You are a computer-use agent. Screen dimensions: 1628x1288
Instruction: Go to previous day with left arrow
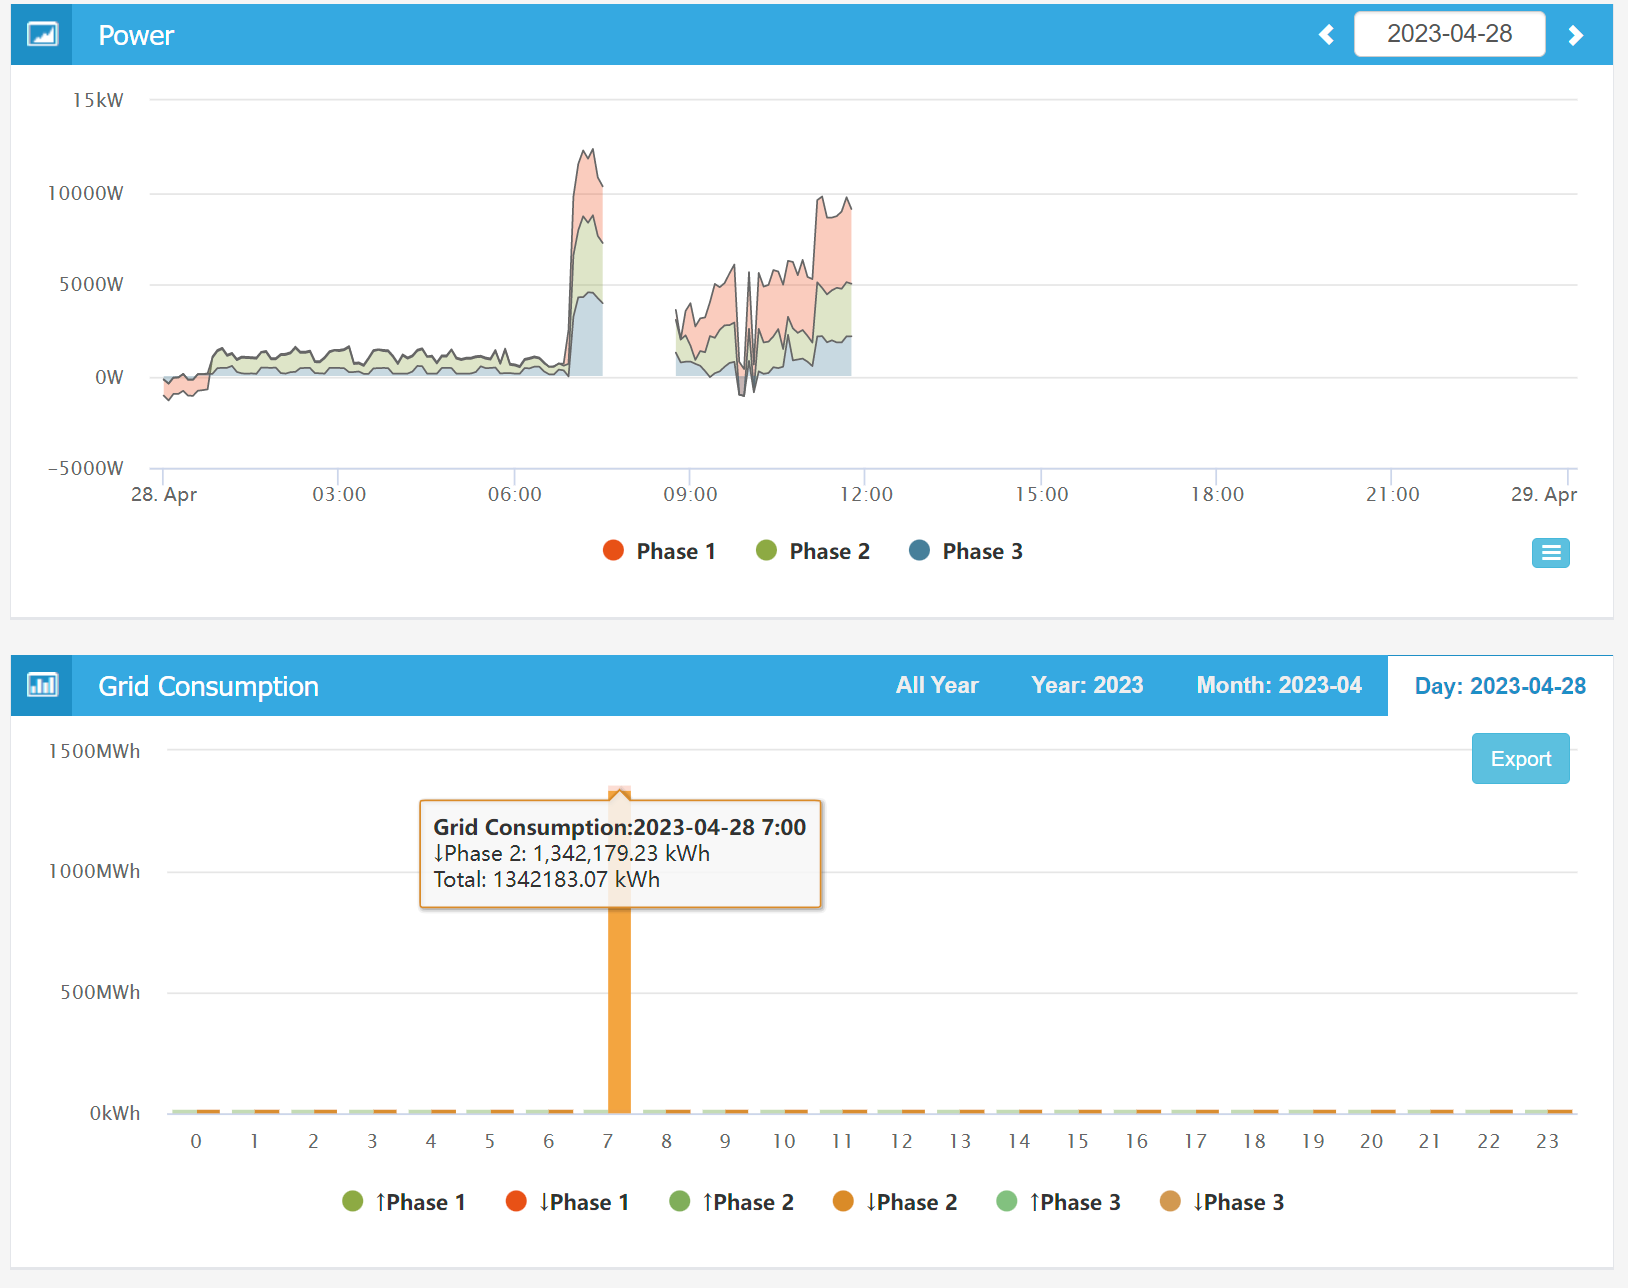pos(1326,35)
